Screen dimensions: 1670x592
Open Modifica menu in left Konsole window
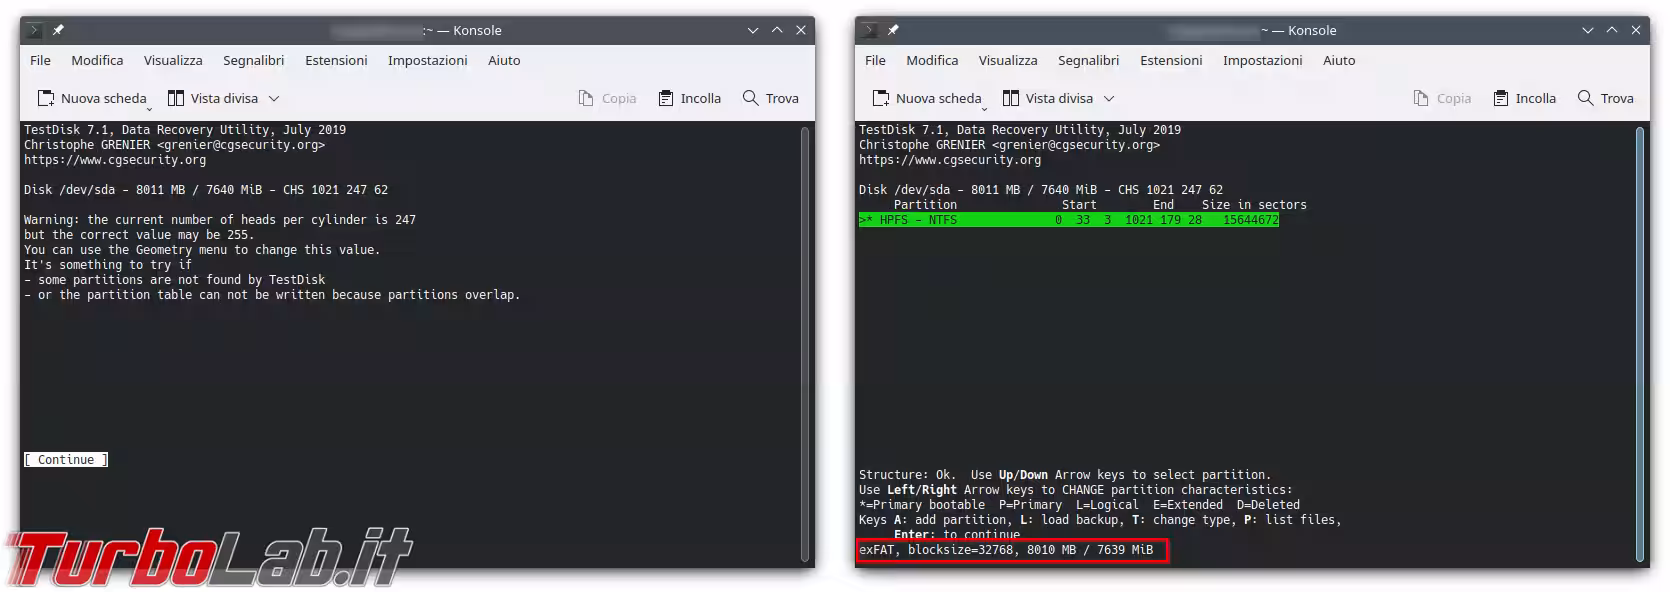pos(97,60)
